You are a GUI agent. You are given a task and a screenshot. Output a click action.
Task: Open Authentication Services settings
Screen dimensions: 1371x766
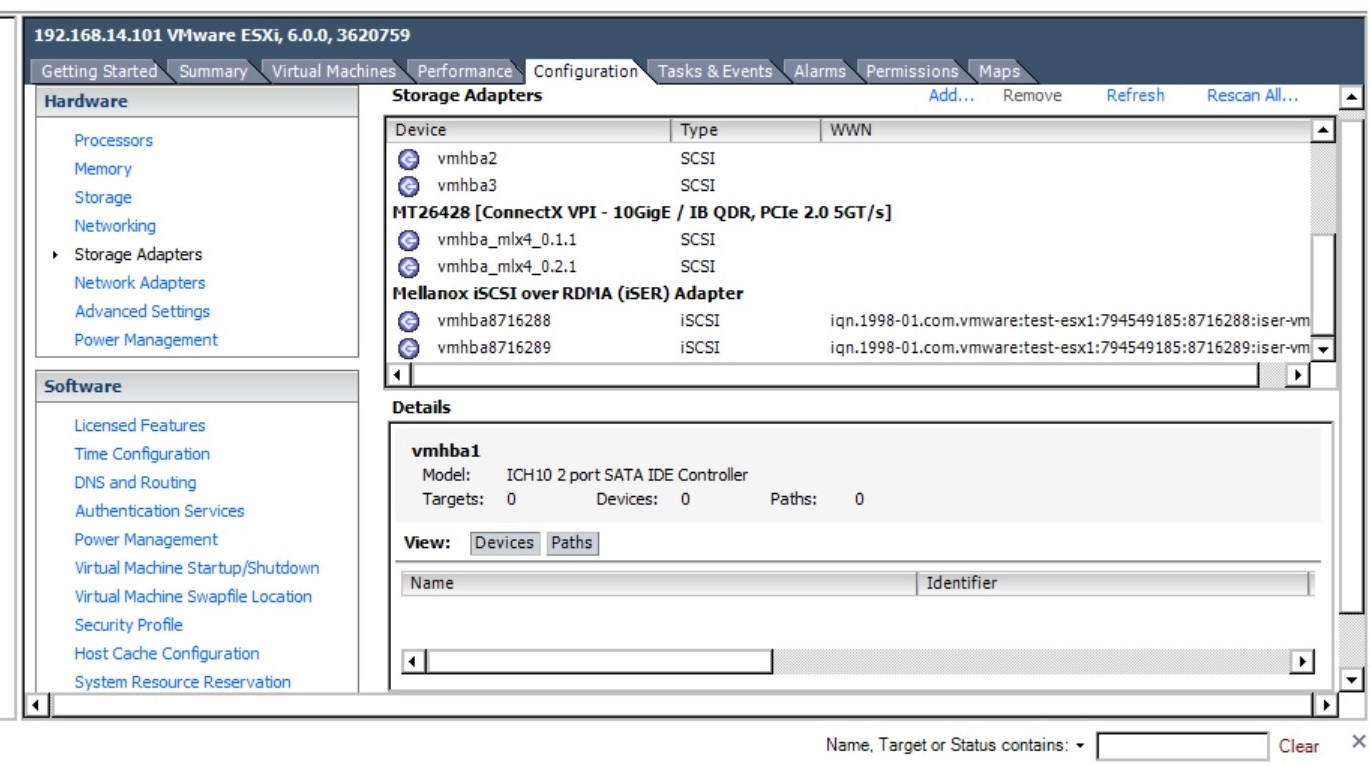[x=159, y=511]
